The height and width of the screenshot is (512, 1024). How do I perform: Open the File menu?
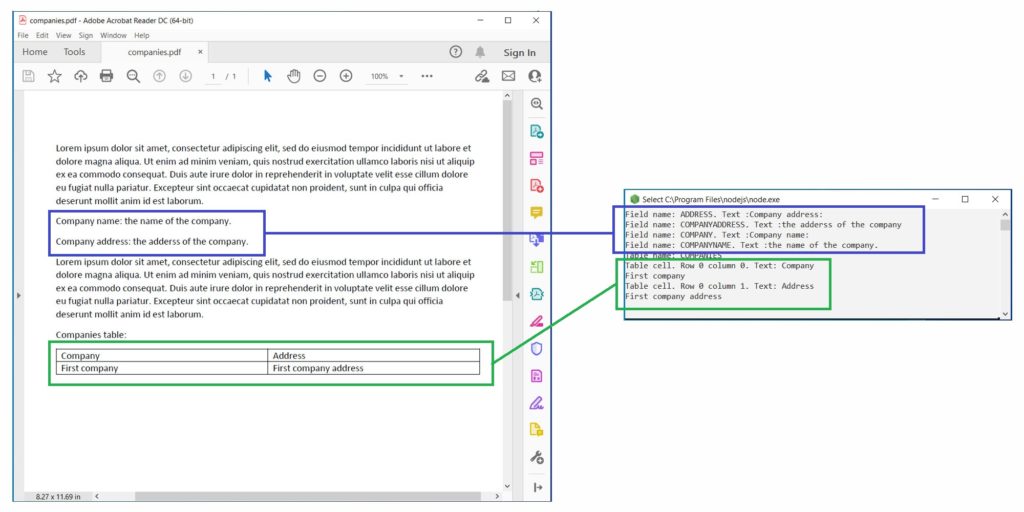pos(23,35)
